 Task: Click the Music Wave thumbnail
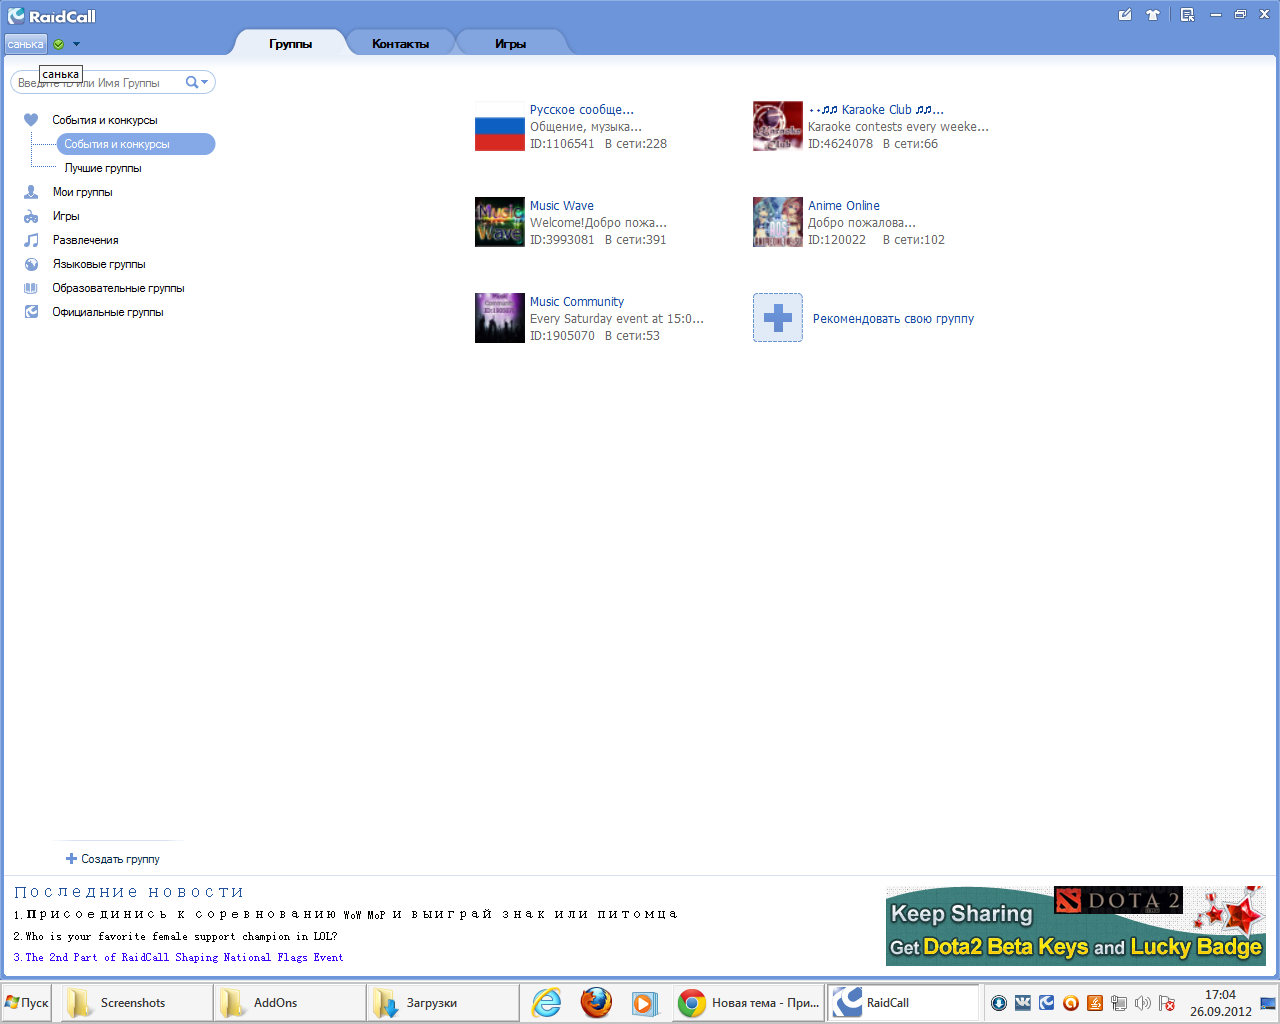click(500, 222)
